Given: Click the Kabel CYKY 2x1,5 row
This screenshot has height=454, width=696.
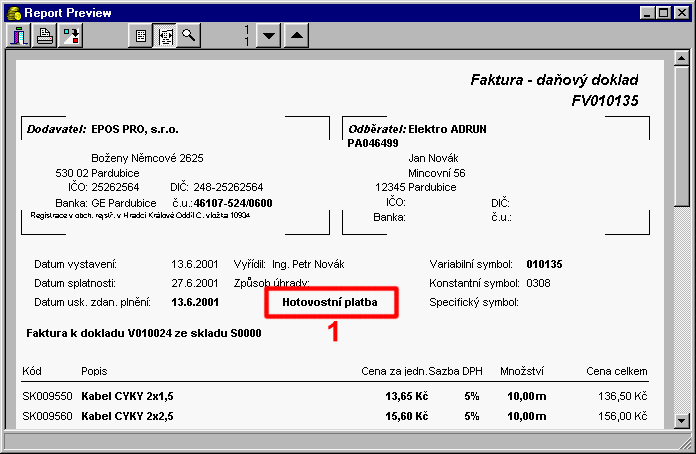Looking at the screenshot, I should pos(125,395).
